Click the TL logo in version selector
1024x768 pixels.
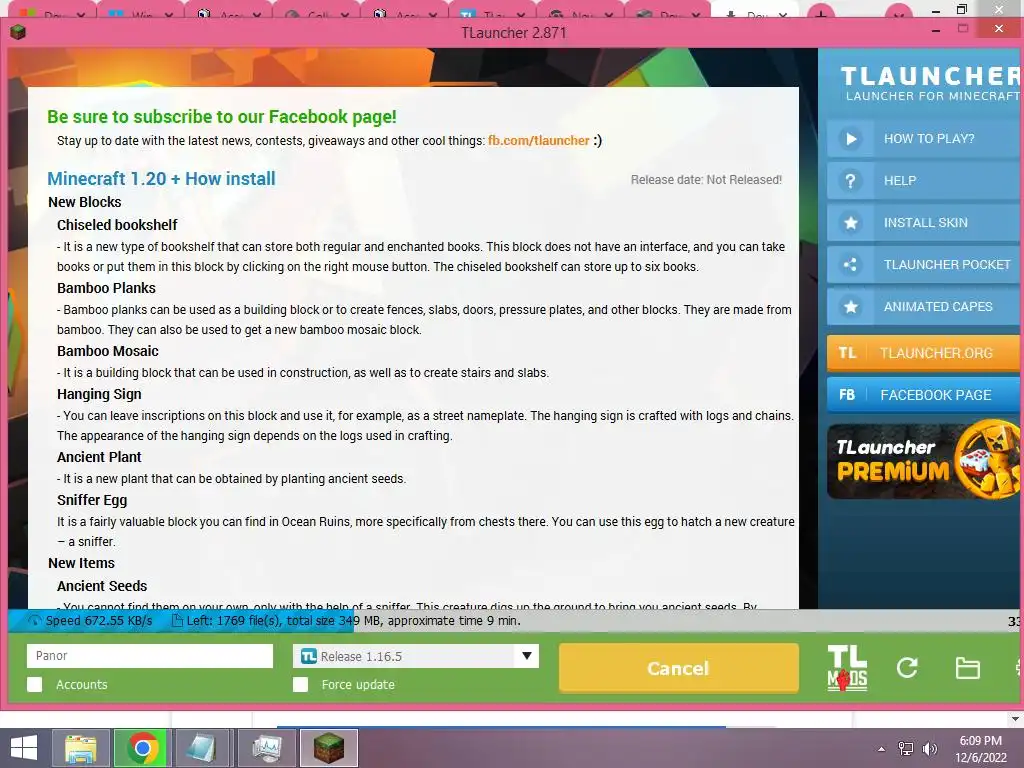click(x=308, y=656)
